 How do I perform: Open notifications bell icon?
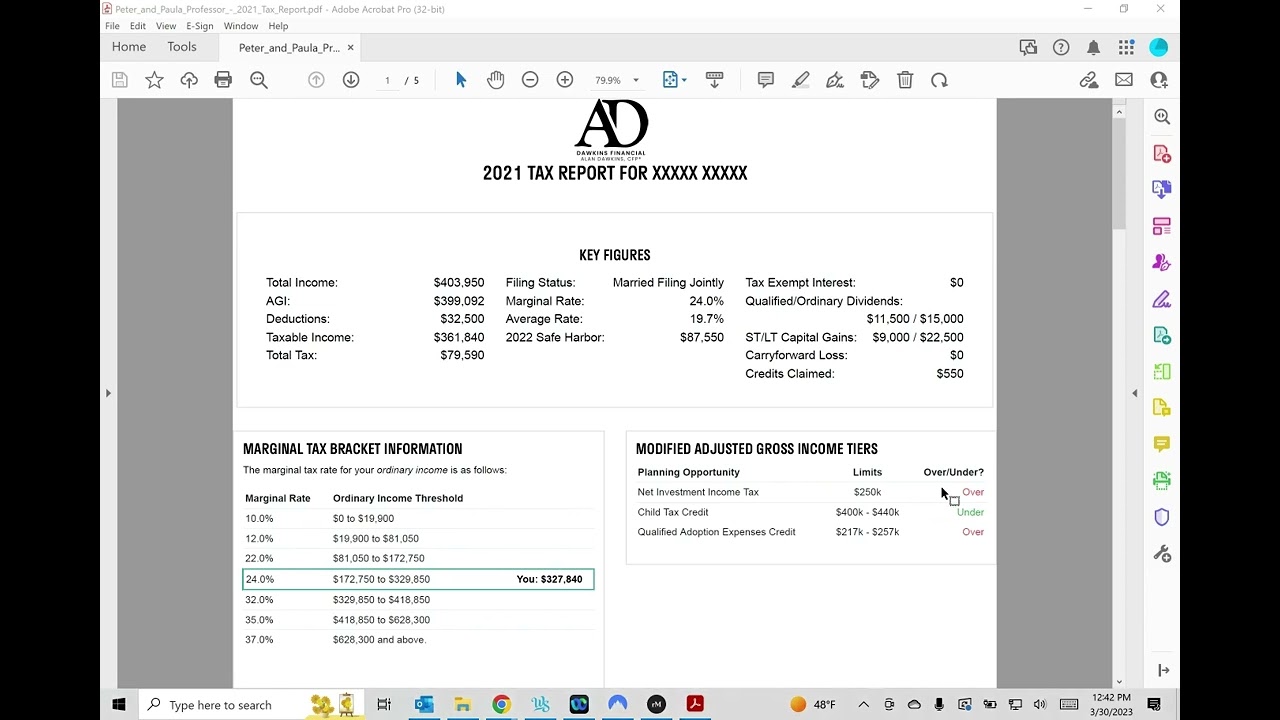[x=1094, y=47]
